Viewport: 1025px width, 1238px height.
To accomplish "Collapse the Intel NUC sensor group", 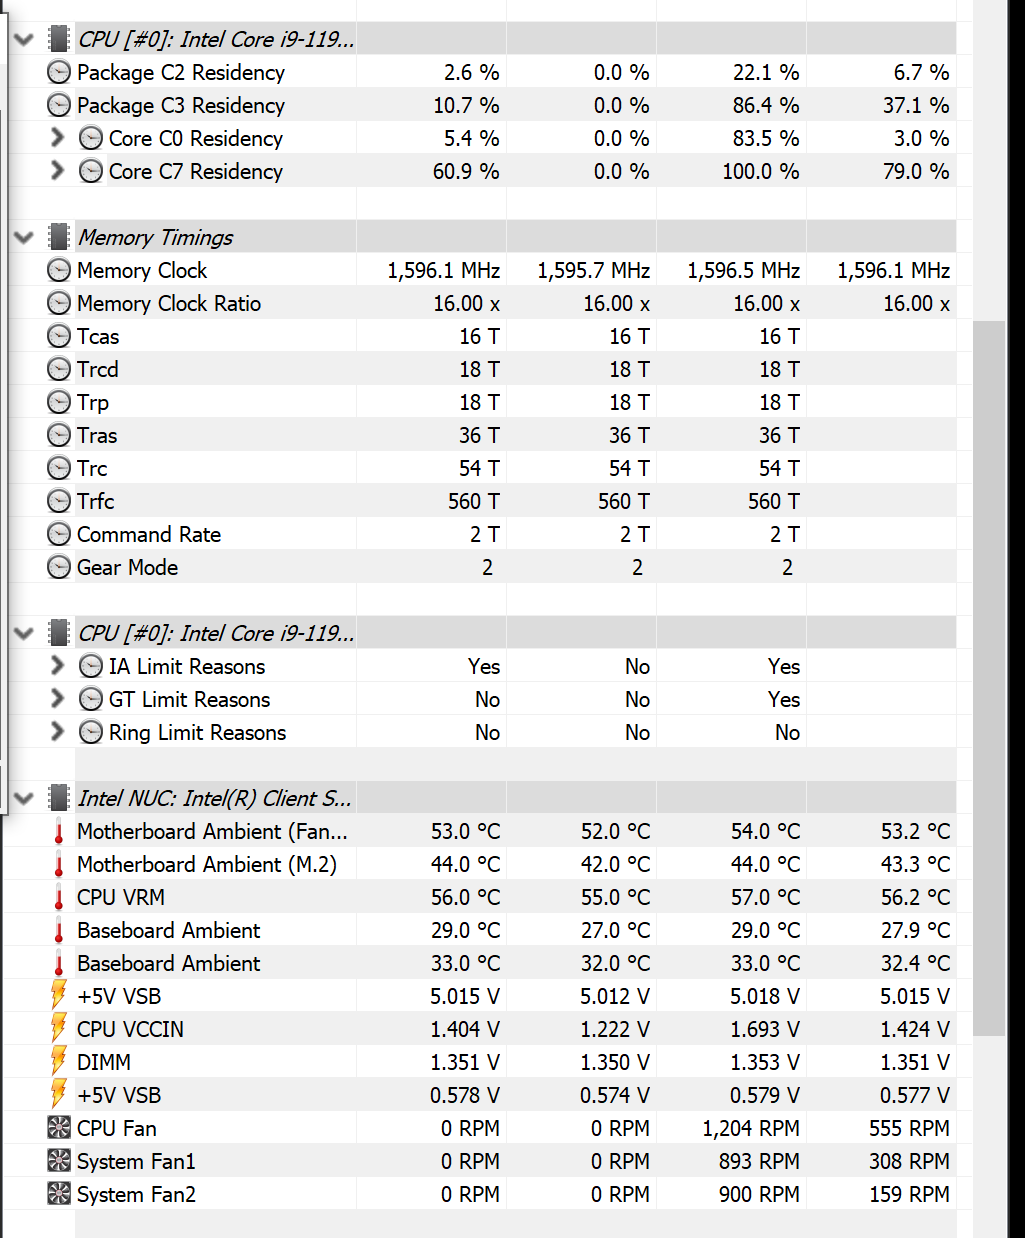I will point(24,799).
